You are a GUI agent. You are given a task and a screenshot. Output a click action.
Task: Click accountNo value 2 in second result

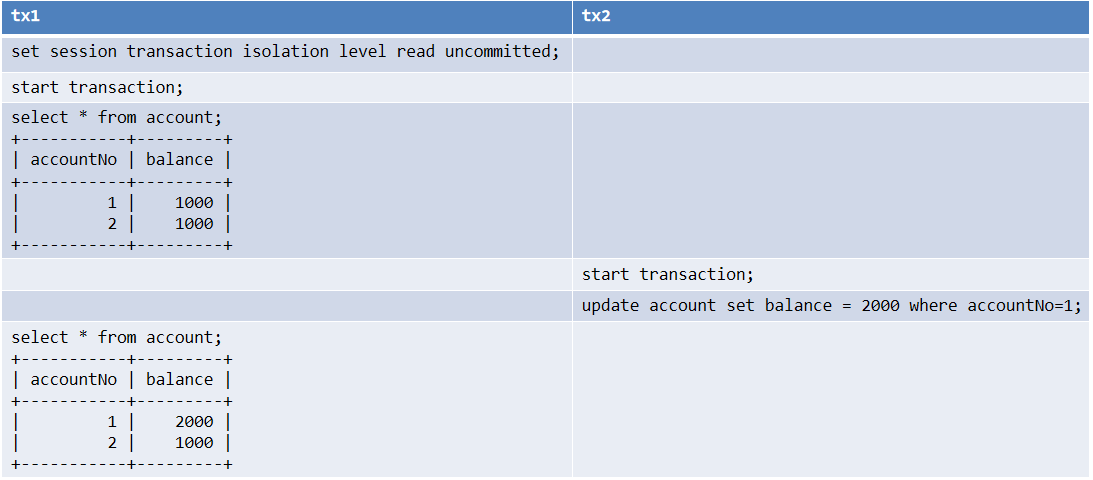point(113,443)
